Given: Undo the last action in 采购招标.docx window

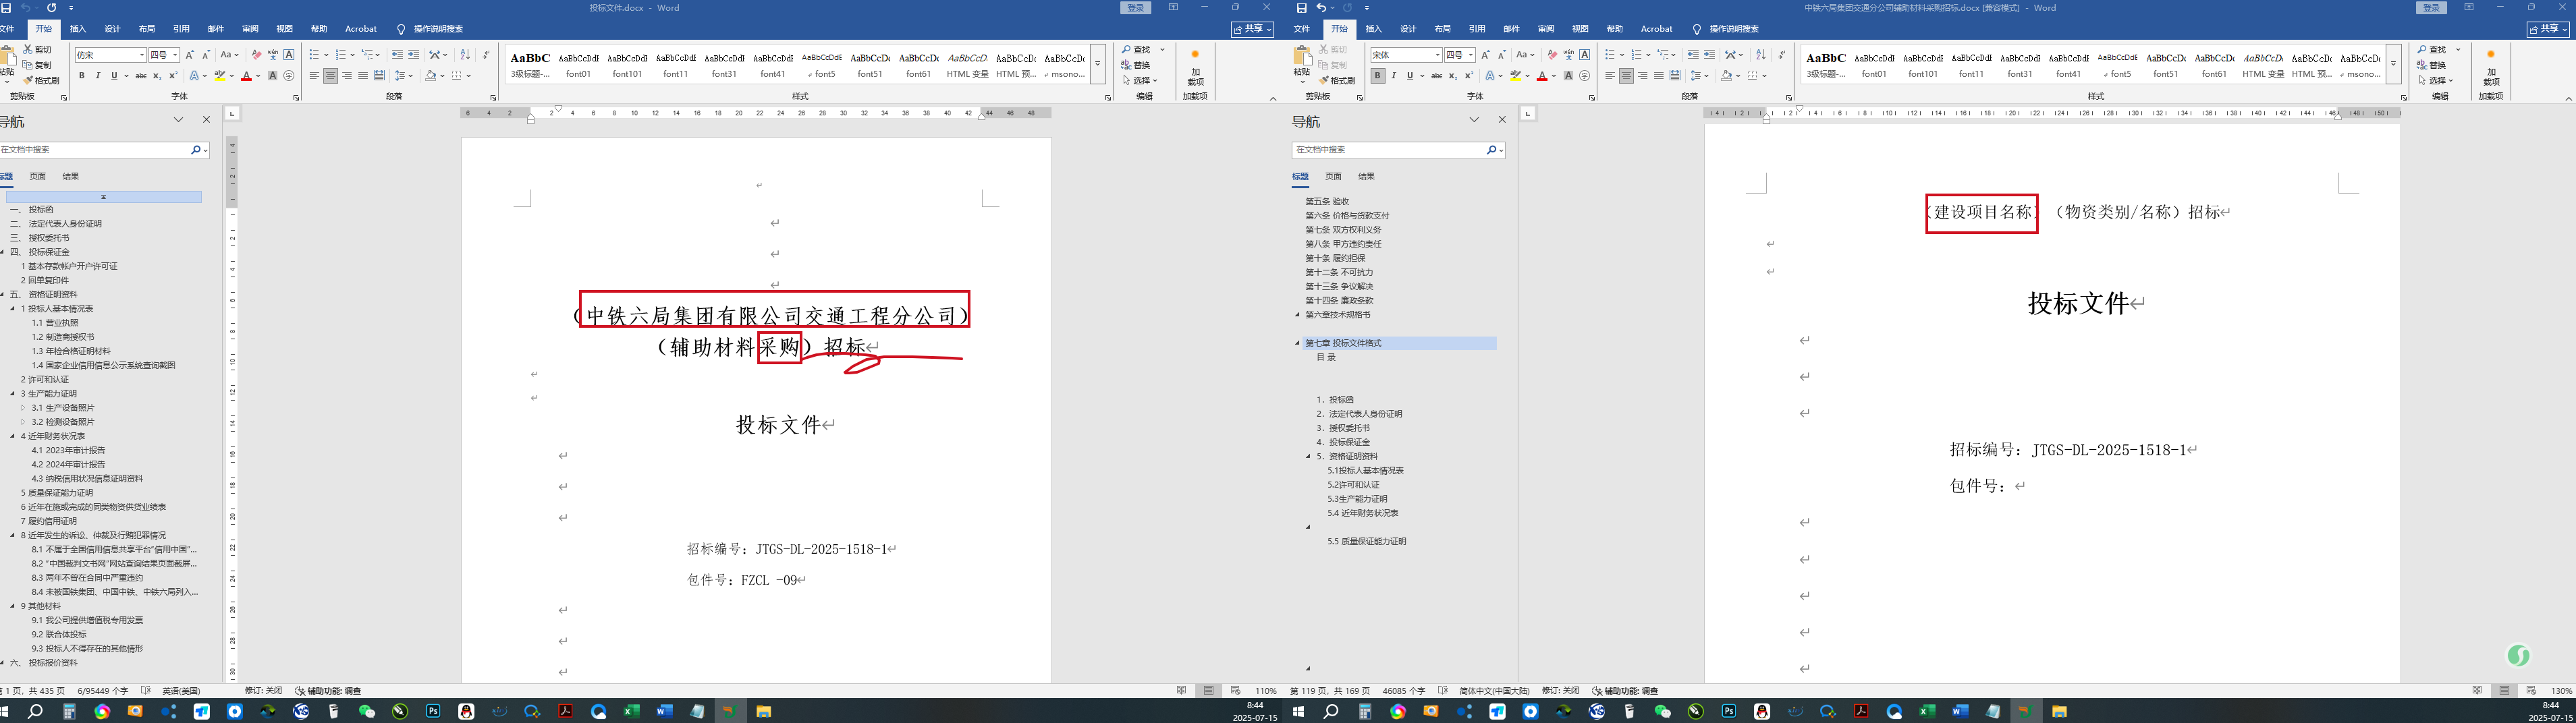Looking at the screenshot, I should point(1320,8).
